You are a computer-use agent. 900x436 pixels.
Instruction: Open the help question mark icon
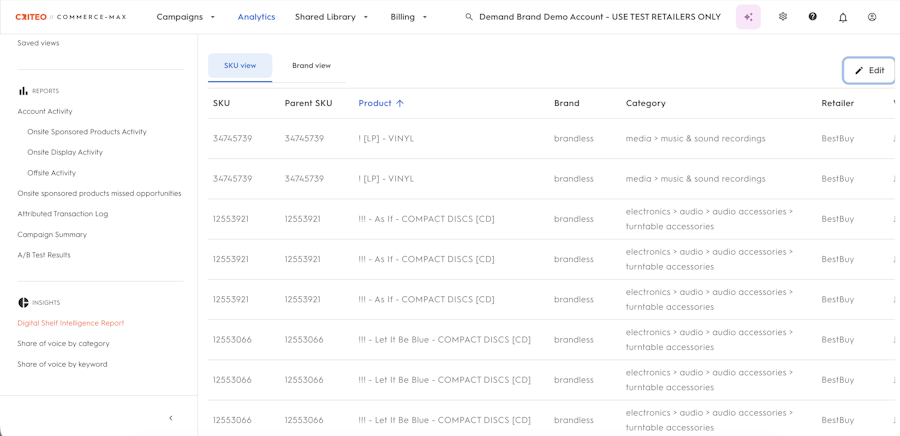point(813,17)
